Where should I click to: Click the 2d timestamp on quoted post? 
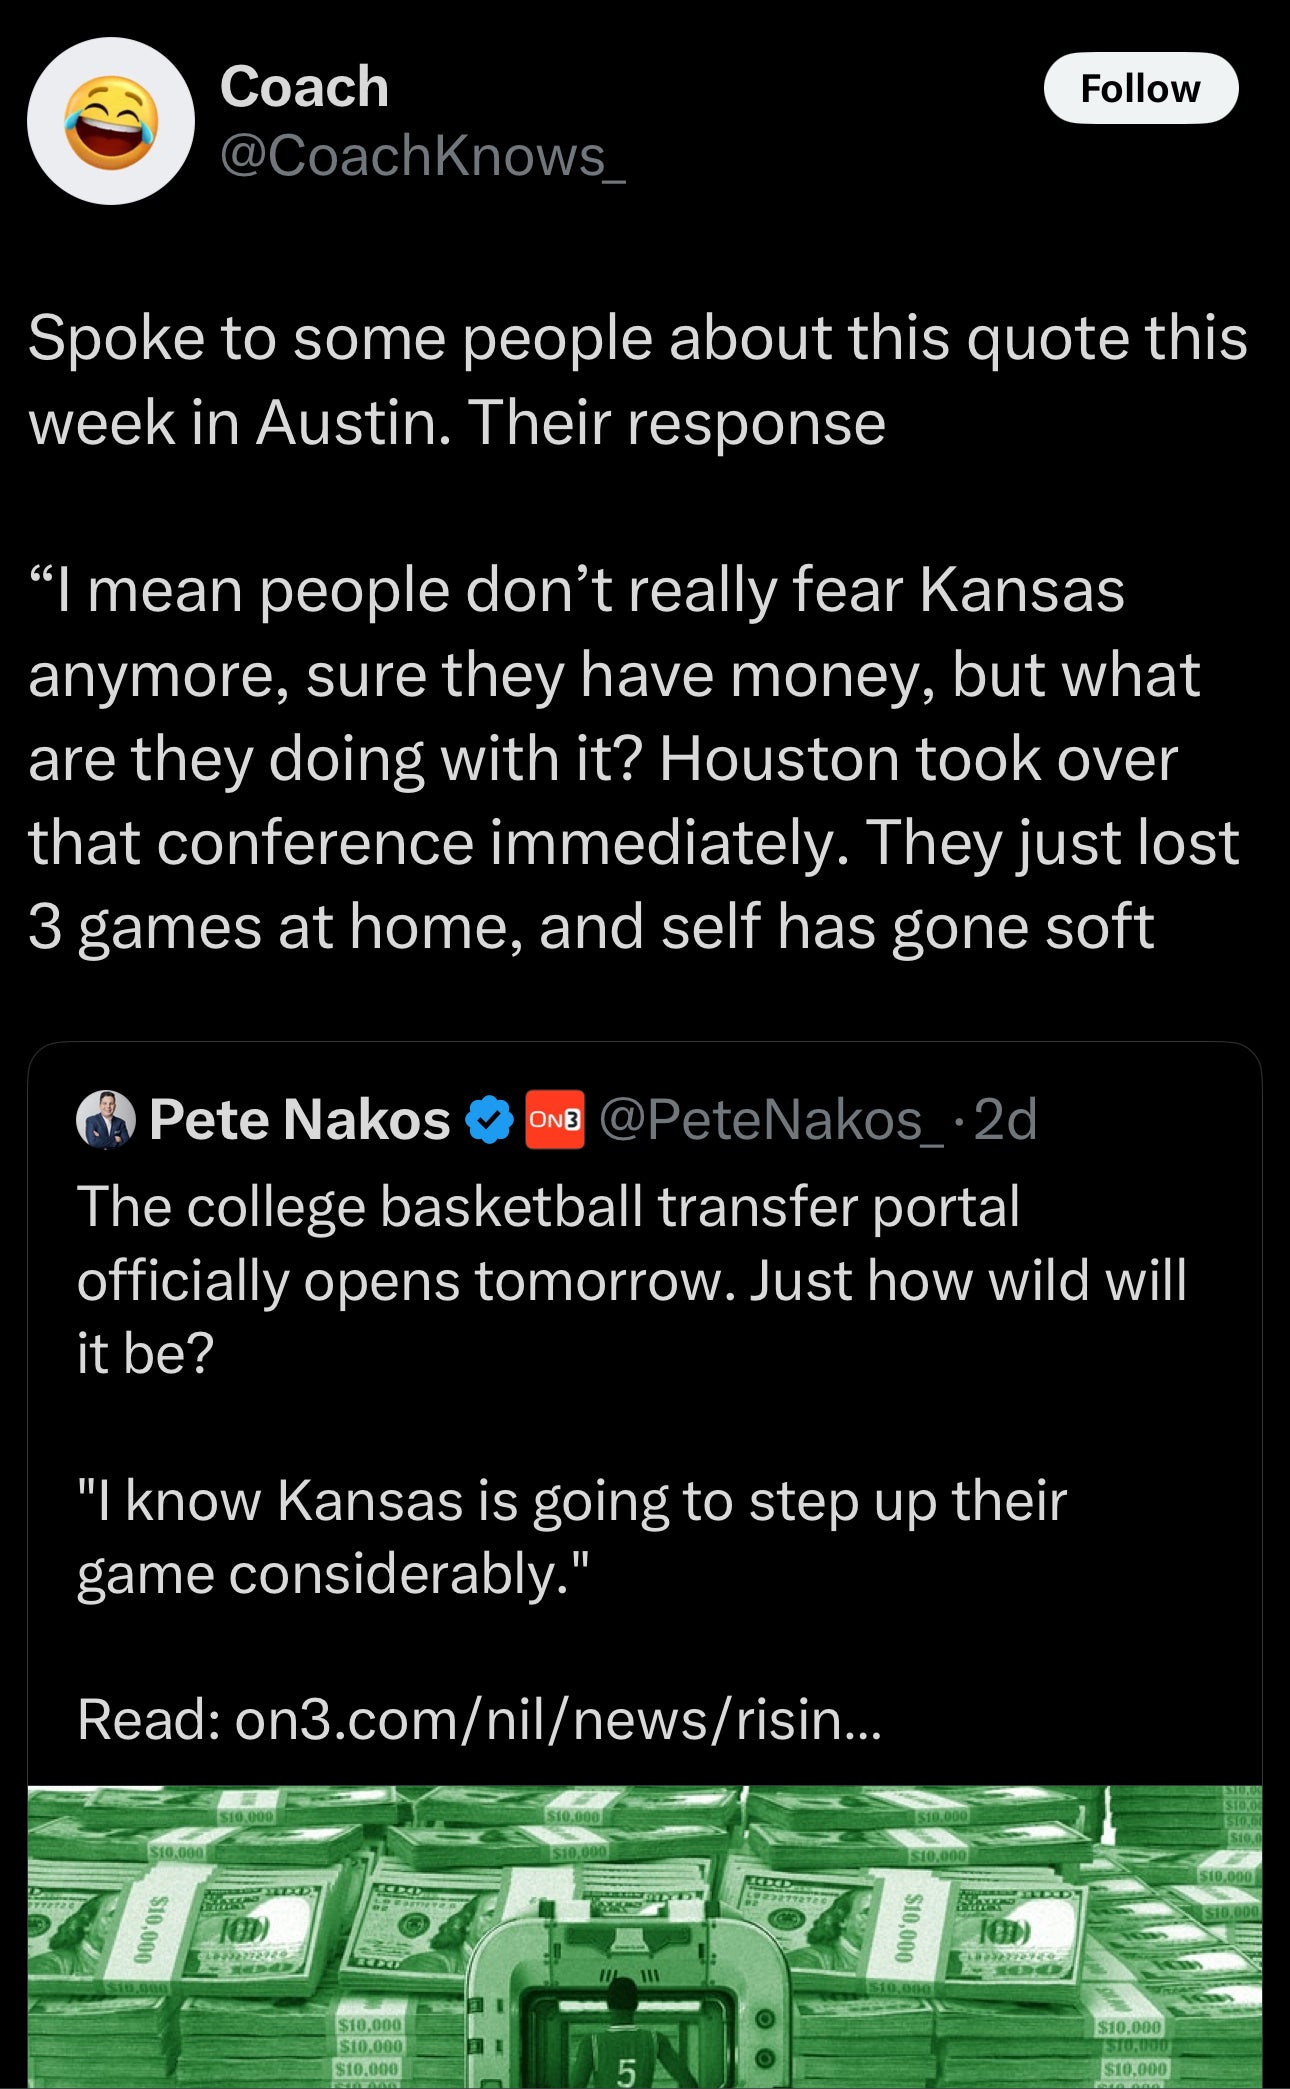[1005, 1119]
